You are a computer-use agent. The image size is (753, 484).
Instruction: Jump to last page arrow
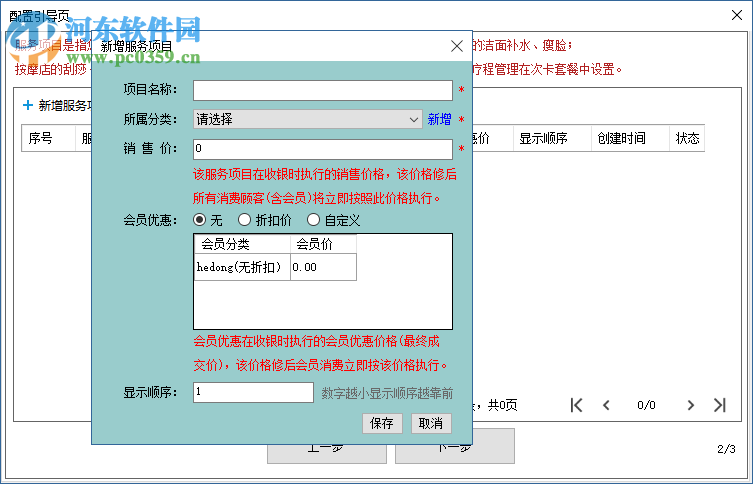click(x=719, y=405)
